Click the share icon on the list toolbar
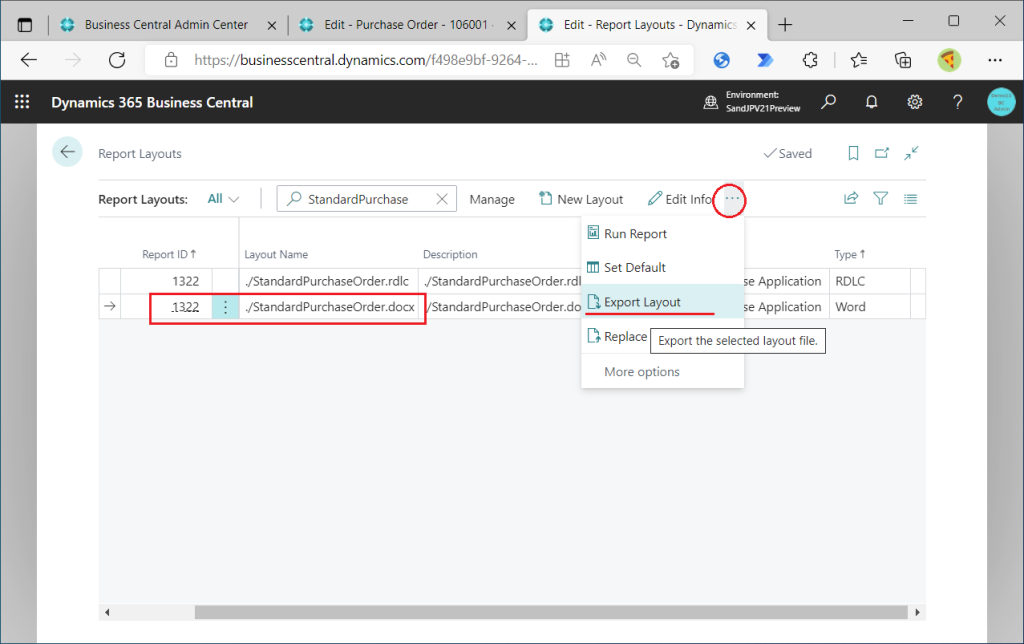The height and width of the screenshot is (644, 1024). click(851, 199)
